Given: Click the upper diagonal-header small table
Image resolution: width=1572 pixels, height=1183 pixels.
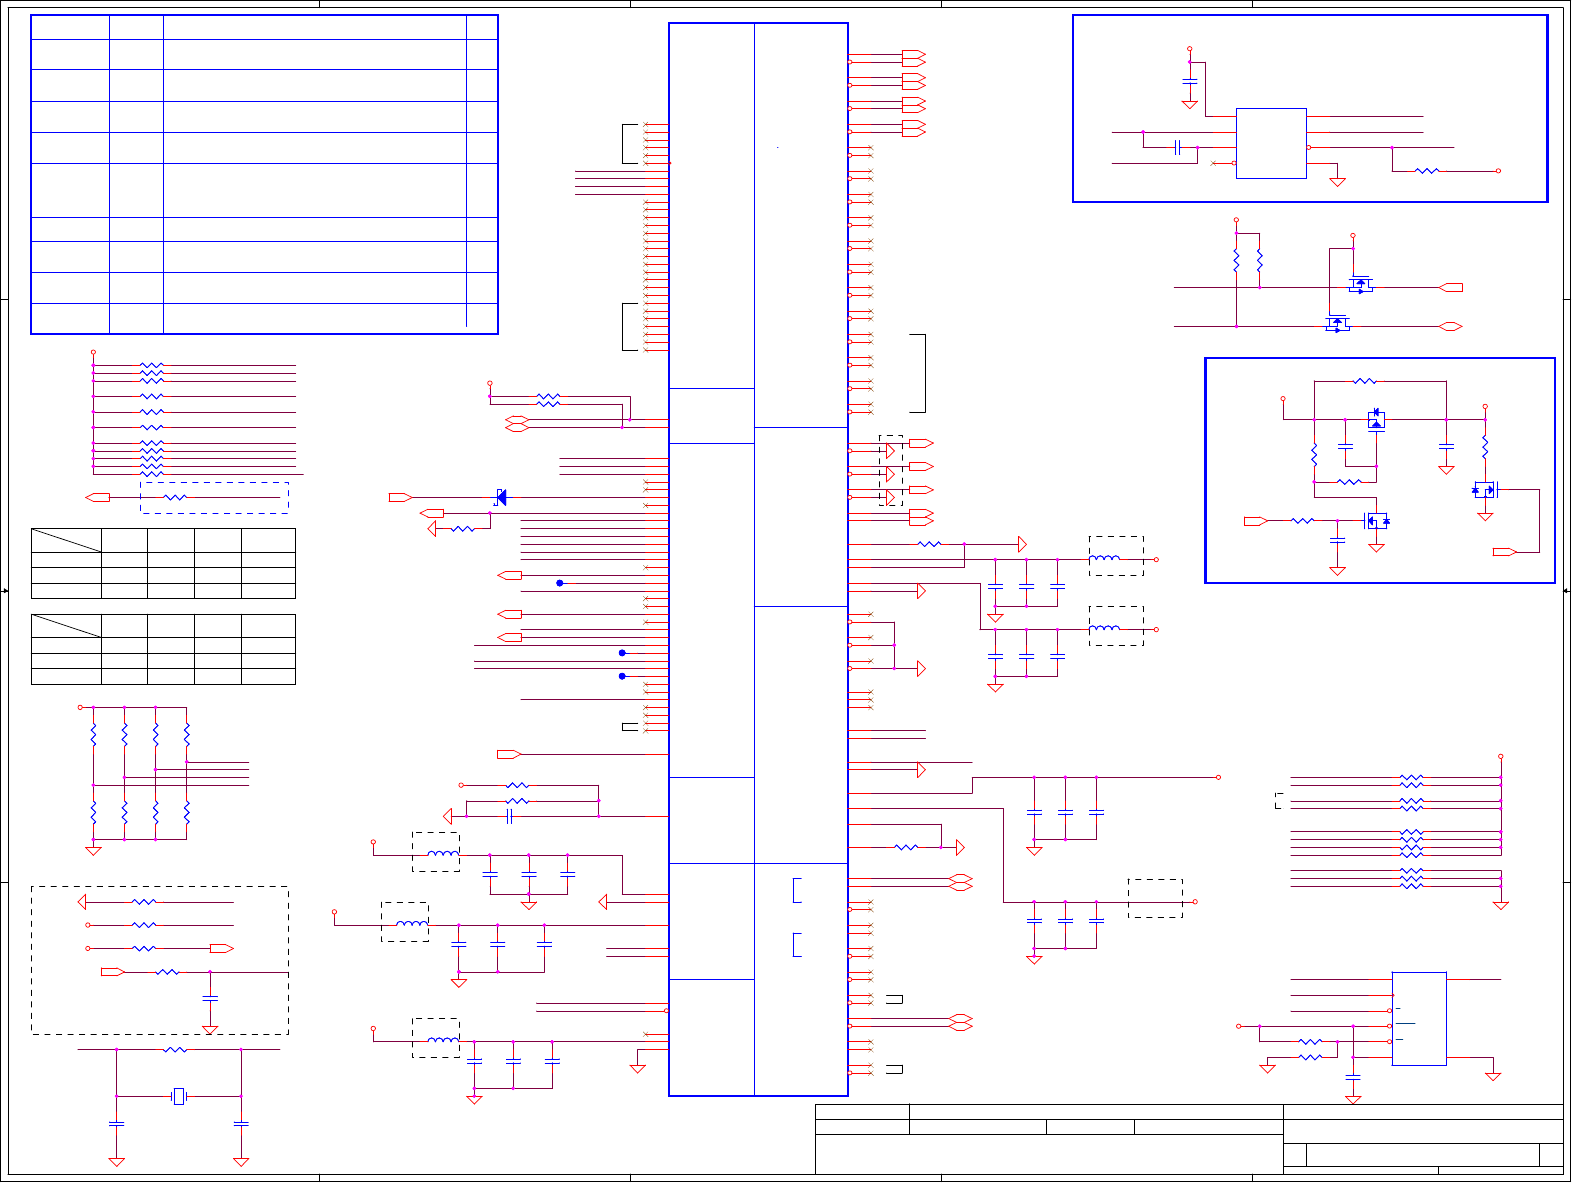Looking at the screenshot, I should point(163,563).
